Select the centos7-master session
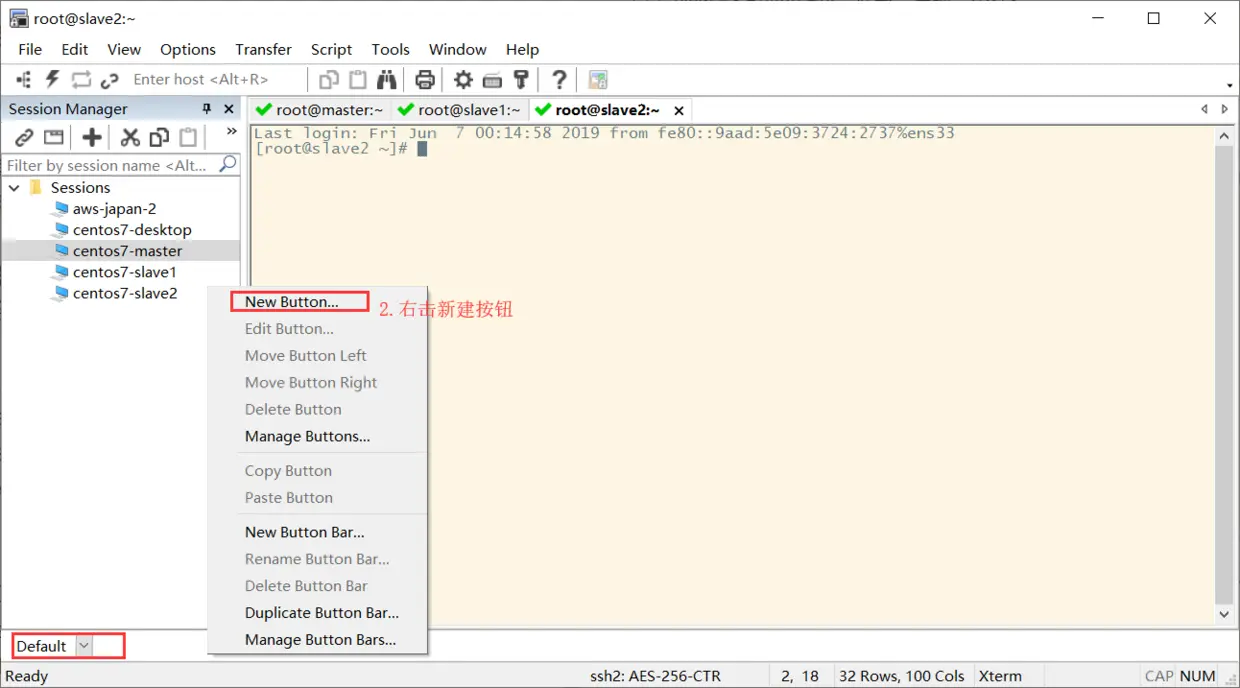Image resolution: width=1240 pixels, height=688 pixels. point(127,251)
